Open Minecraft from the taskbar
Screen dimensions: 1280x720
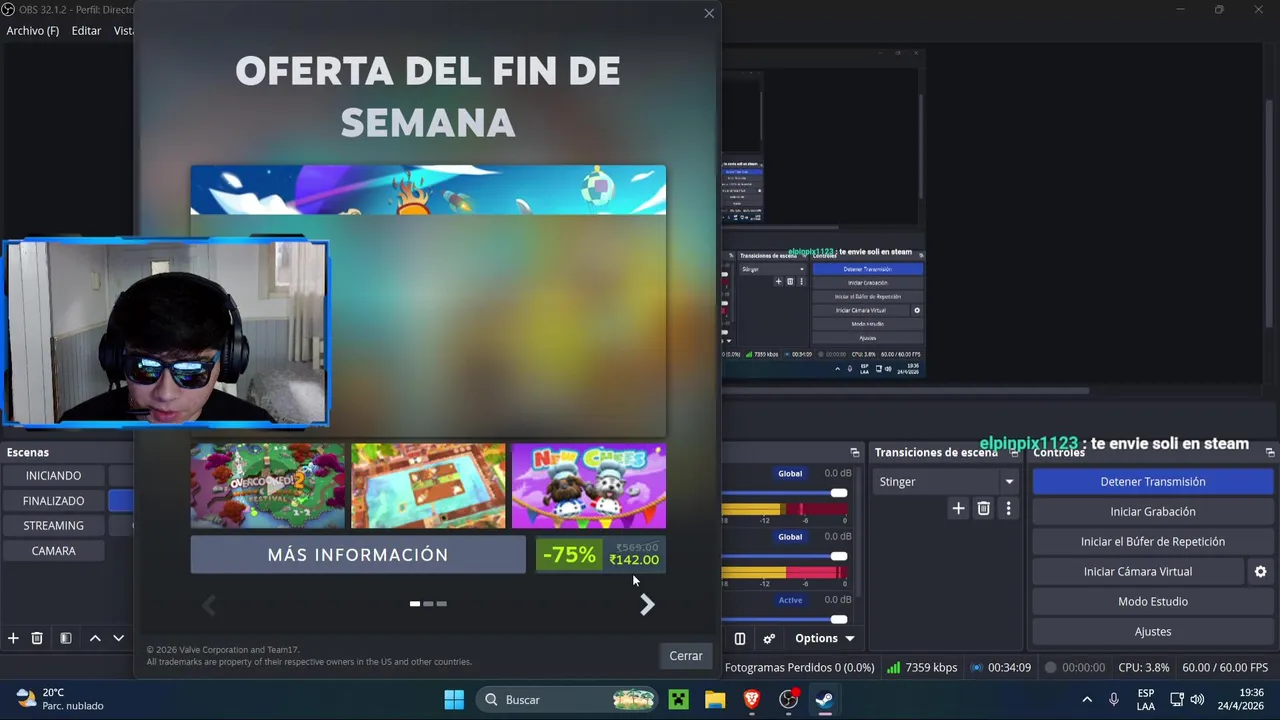pos(678,699)
